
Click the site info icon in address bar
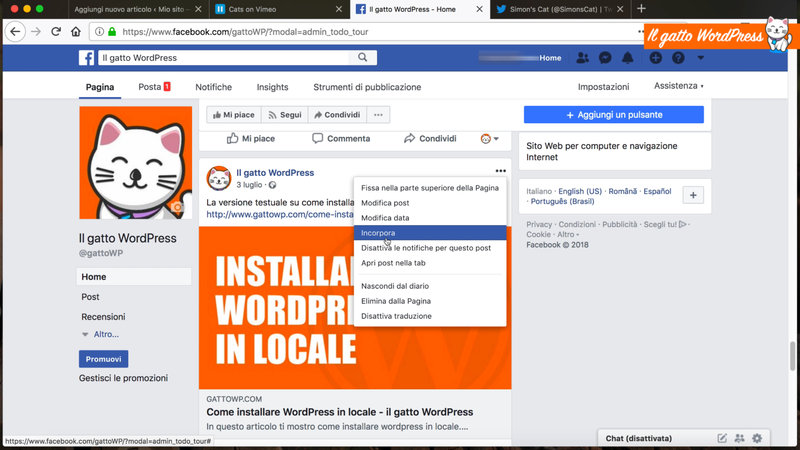click(x=99, y=32)
